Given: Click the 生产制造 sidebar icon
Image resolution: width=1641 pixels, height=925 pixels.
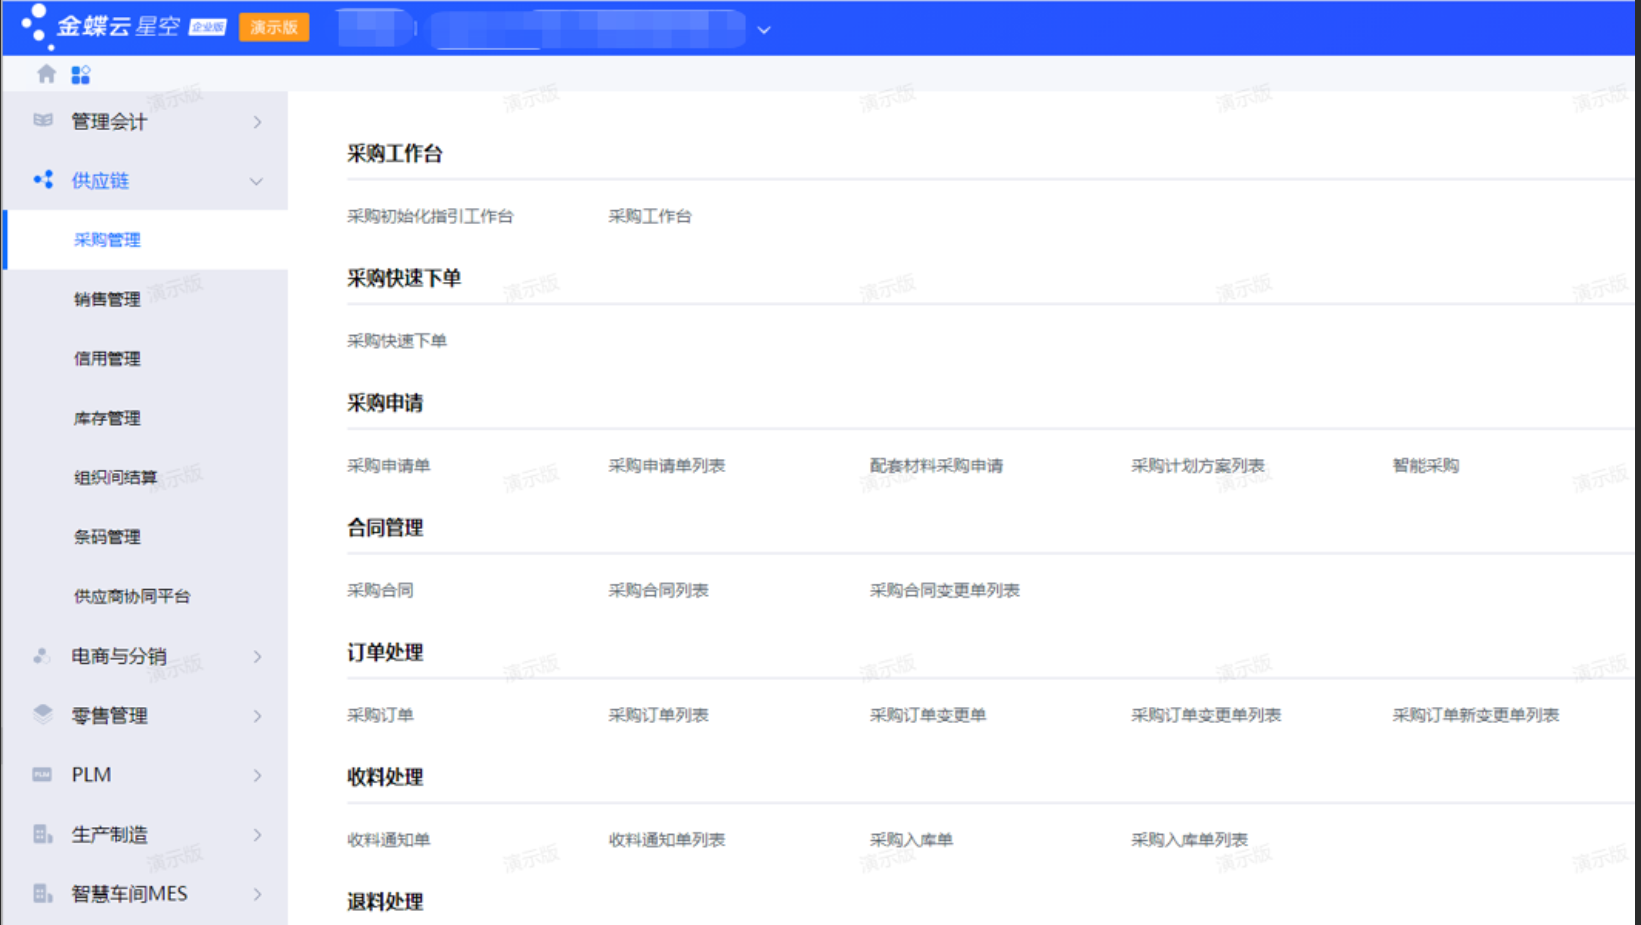Looking at the screenshot, I should coord(42,834).
